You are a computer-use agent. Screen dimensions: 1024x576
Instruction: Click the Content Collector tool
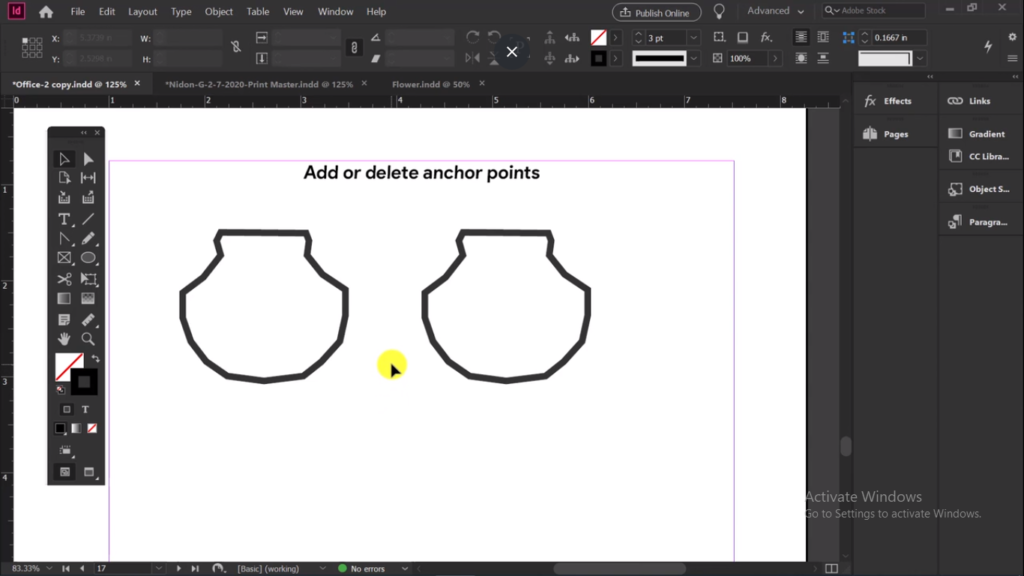coord(64,197)
